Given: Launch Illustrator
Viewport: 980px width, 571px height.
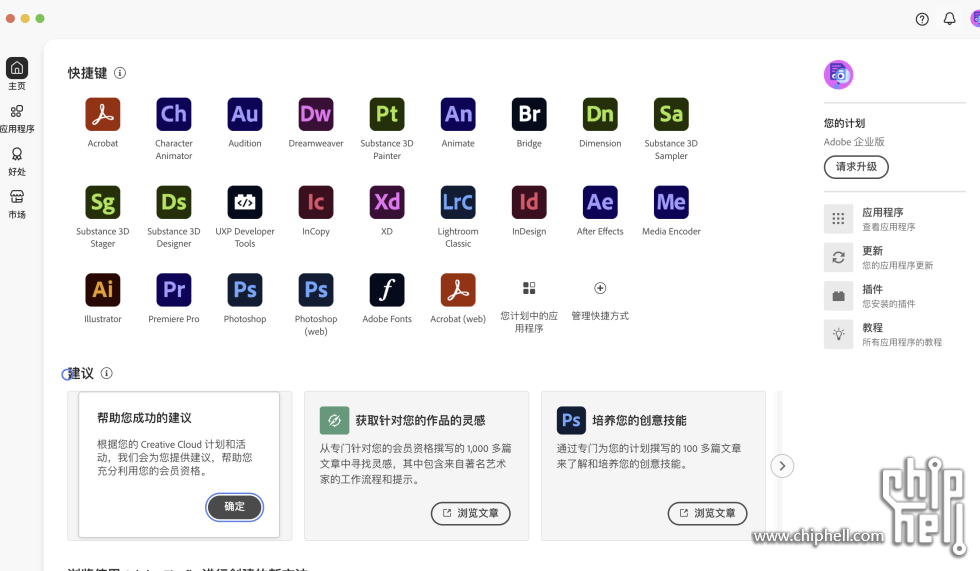Looking at the screenshot, I should pyautogui.click(x=102, y=290).
